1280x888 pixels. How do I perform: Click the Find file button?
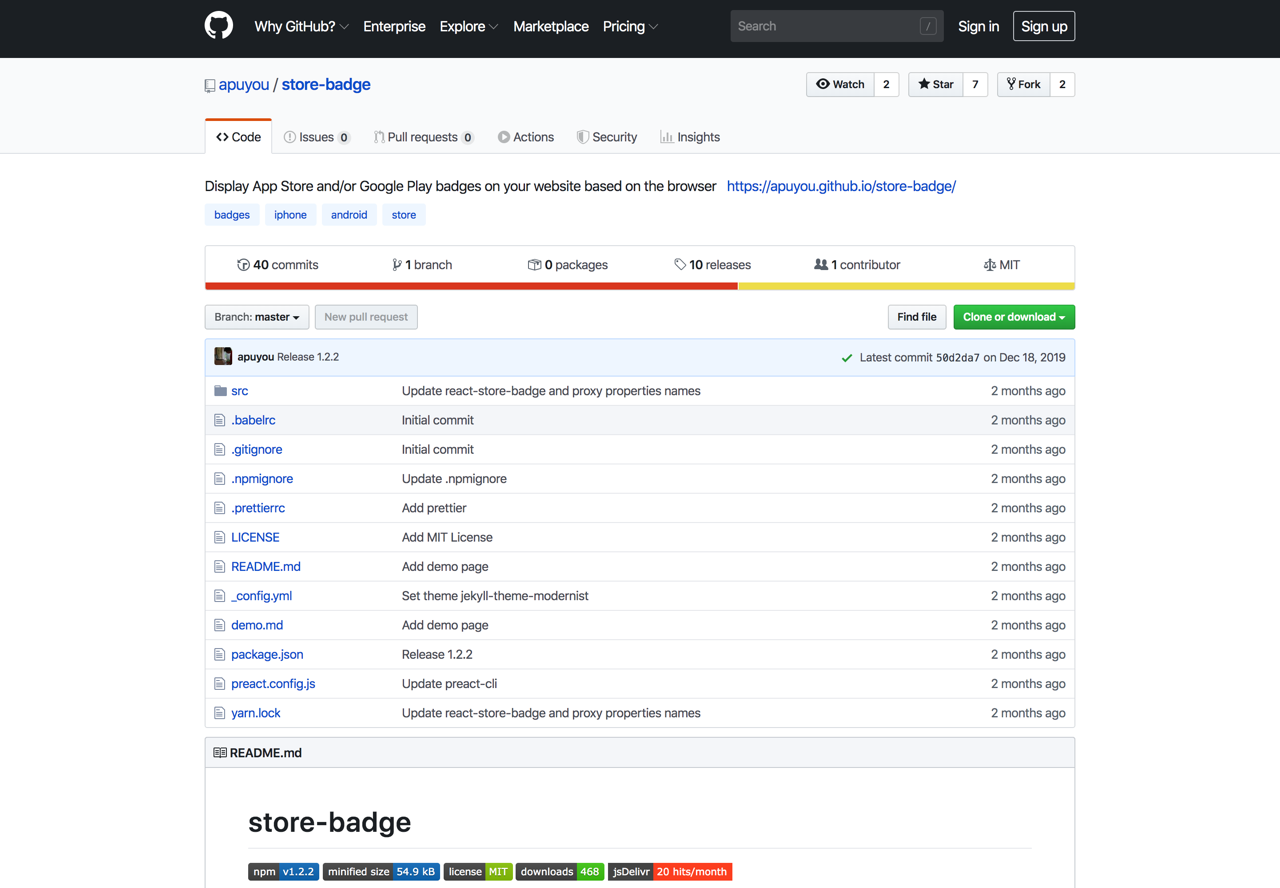click(916, 317)
